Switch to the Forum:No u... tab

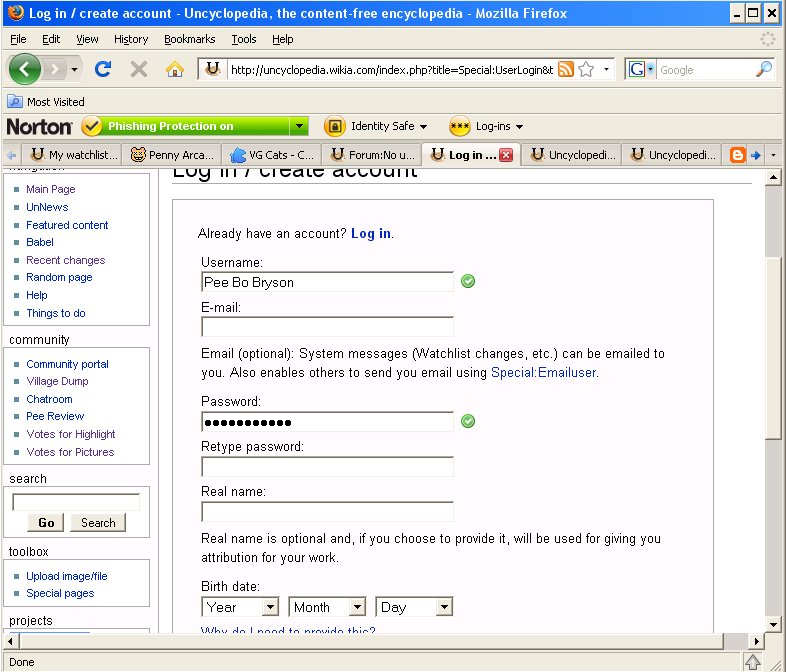click(x=372, y=155)
